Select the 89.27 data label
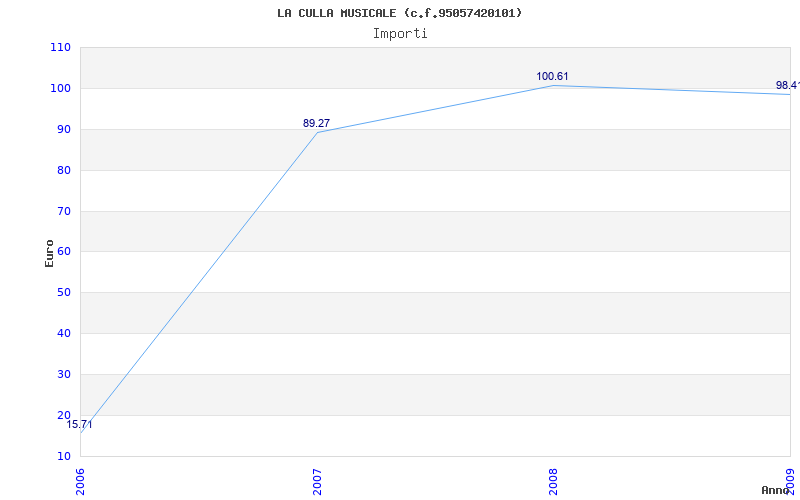The height and width of the screenshot is (500, 800). [316, 123]
